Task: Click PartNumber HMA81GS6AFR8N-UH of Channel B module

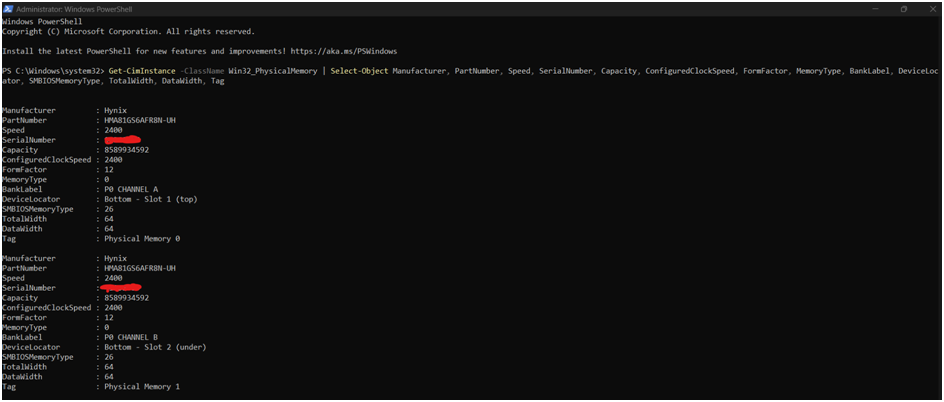Action: [140, 268]
